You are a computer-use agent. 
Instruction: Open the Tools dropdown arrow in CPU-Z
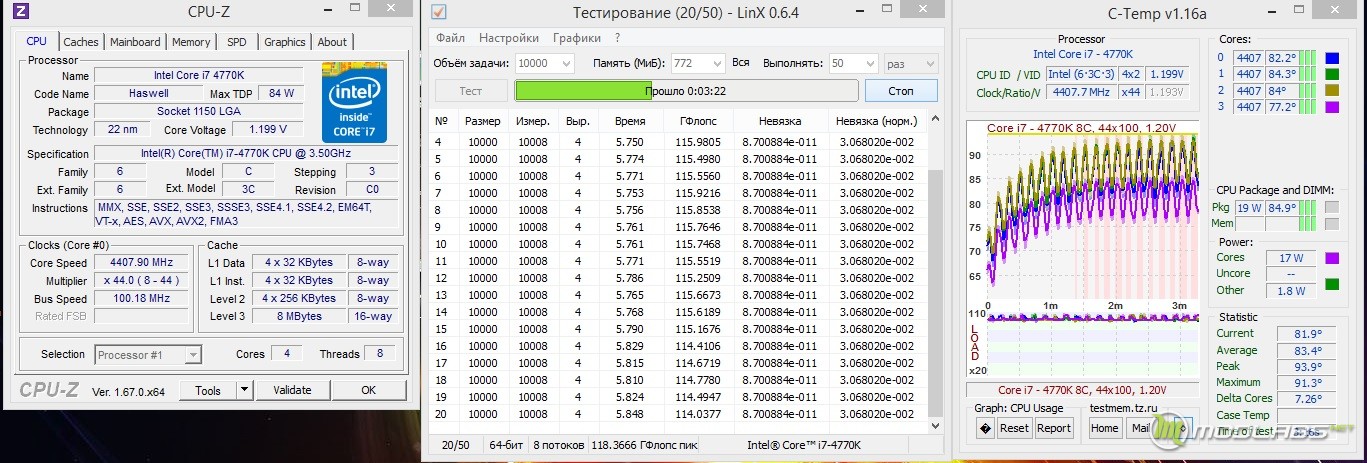point(244,390)
